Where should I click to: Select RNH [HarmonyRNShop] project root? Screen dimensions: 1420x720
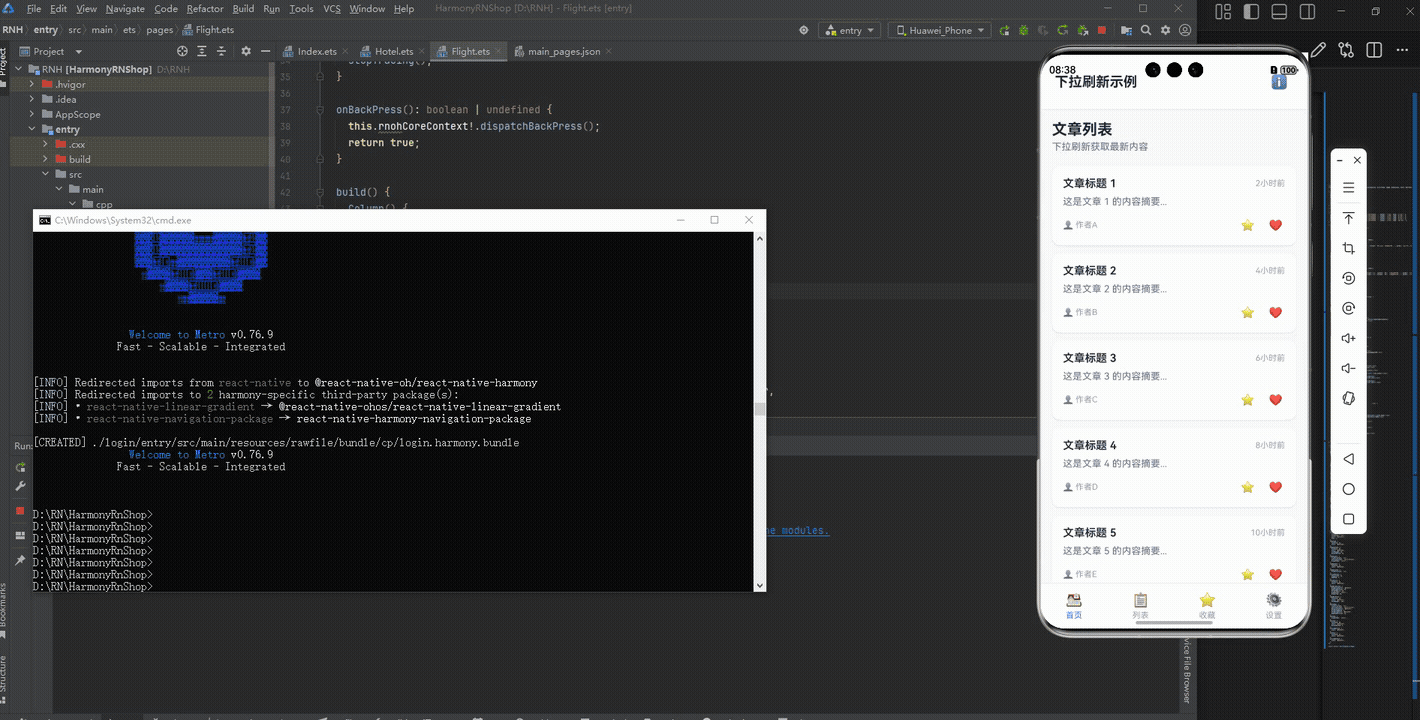click(x=96, y=69)
